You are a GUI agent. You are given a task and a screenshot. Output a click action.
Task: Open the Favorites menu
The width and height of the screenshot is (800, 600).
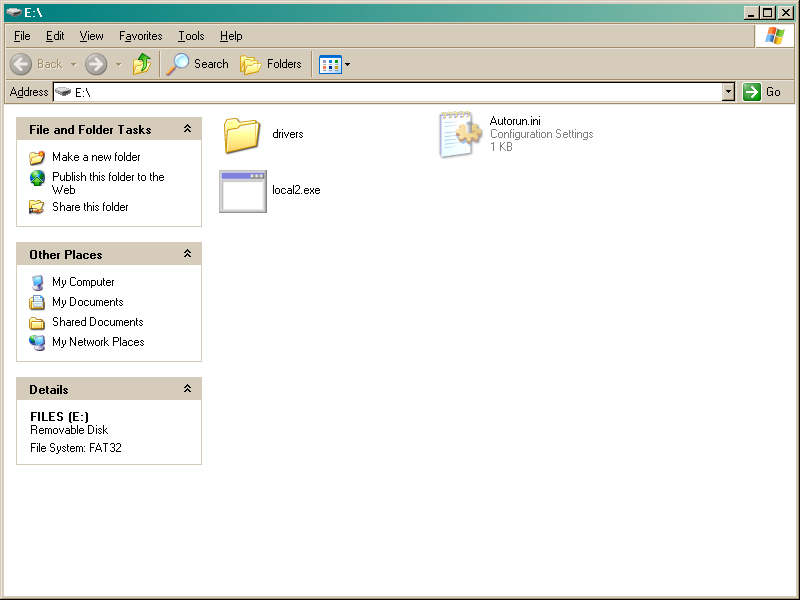pos(140,36)
